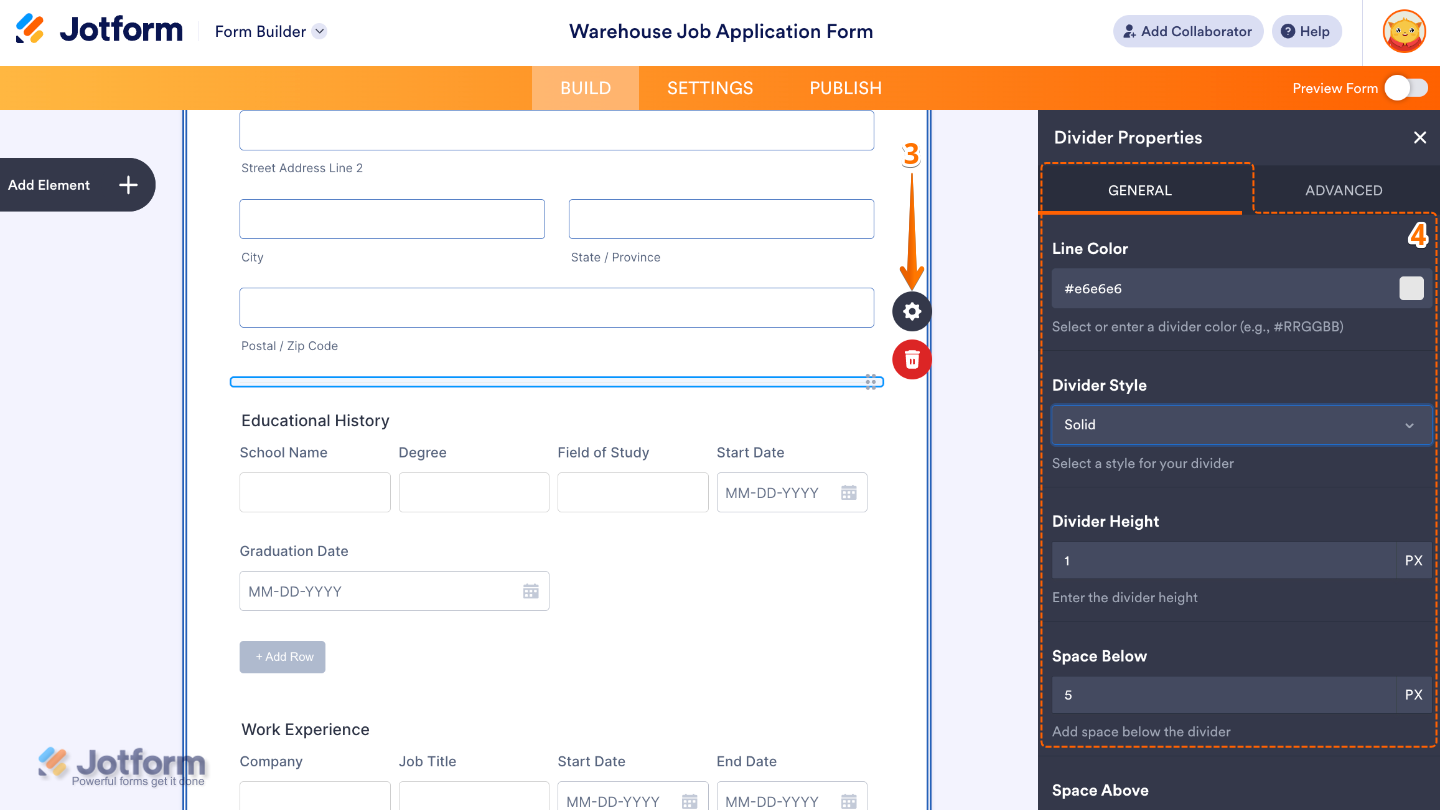This screenshot has height=810, width=1440.
Task: Click the Street Address Line 2 field
Action: click(557, 130)
